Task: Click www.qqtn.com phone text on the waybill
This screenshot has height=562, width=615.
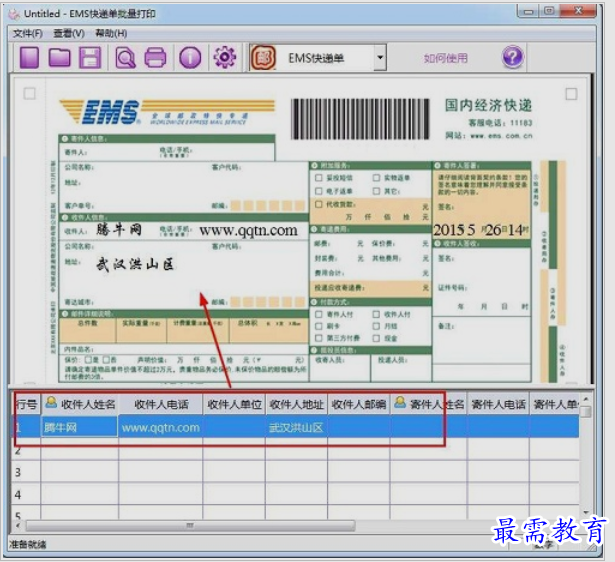Action: click(x=248, y=230)
